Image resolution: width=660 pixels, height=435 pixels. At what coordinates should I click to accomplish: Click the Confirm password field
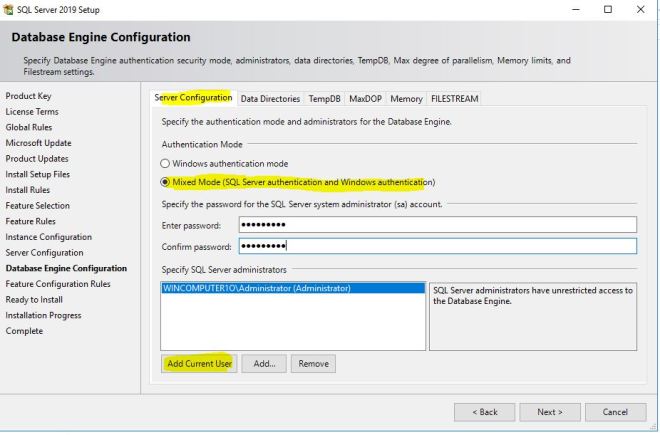[436, 246]
